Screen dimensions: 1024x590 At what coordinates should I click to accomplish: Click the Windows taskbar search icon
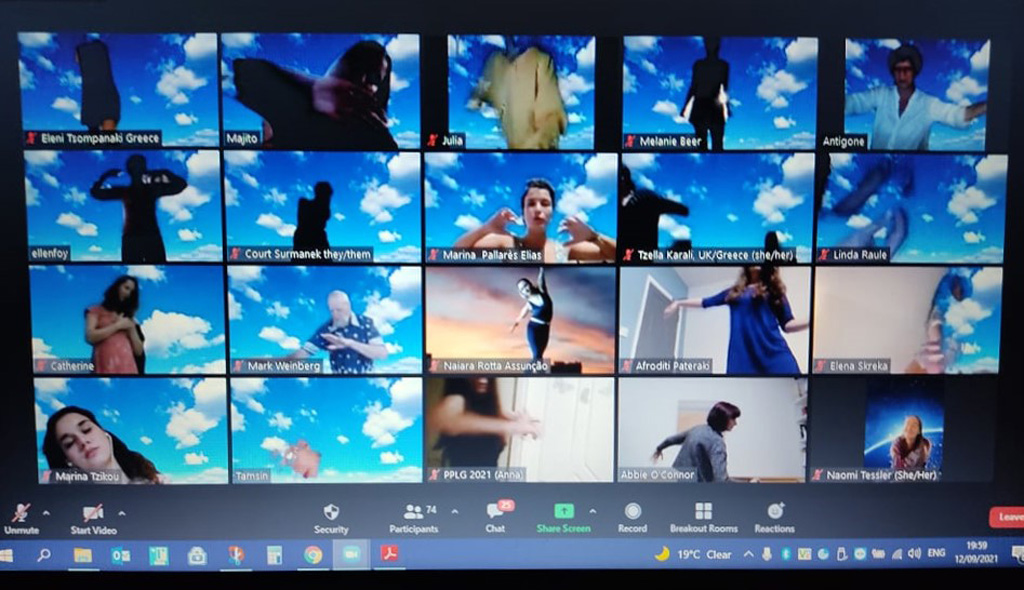44,555
